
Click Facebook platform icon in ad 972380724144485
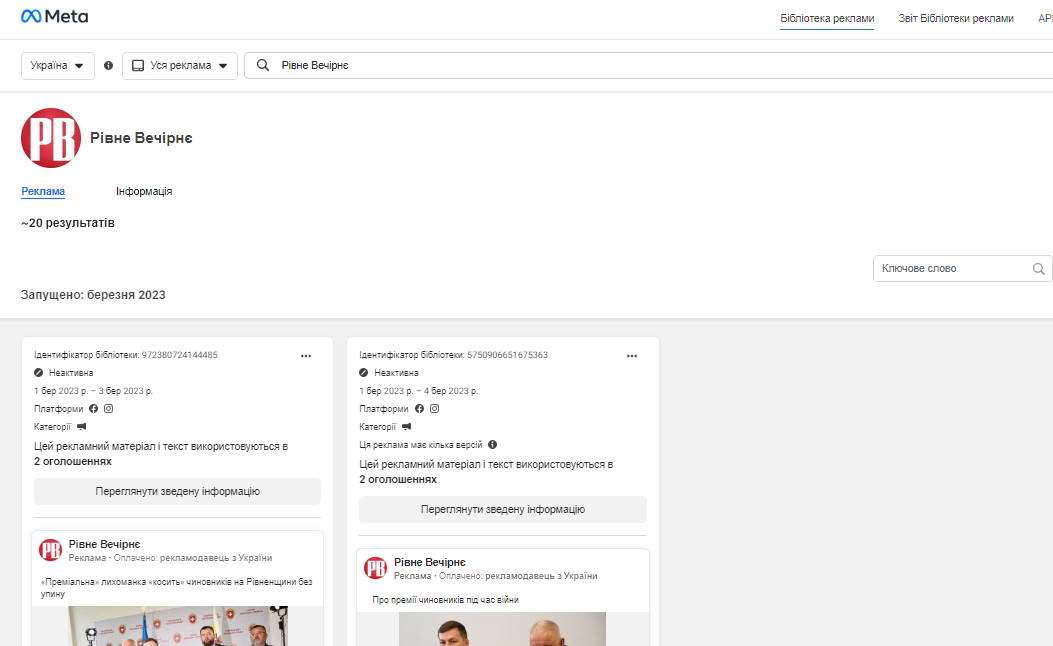coord(93,408)
